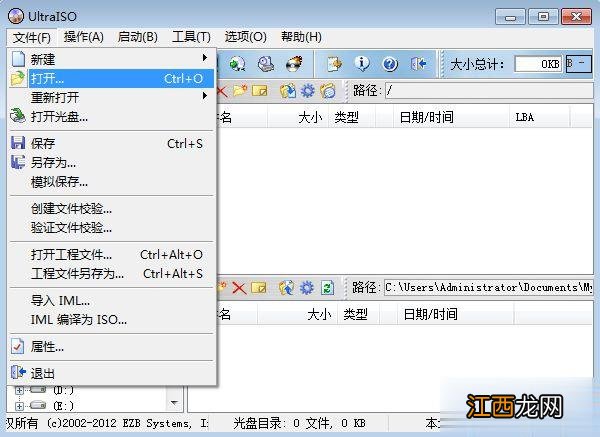Click the burn CD/DVD image flame icon

(294, 64)
